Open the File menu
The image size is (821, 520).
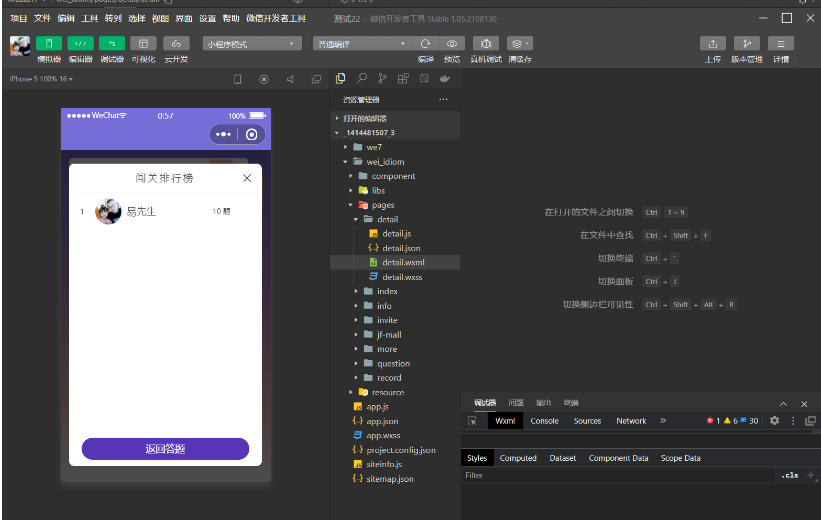(42, 19)
